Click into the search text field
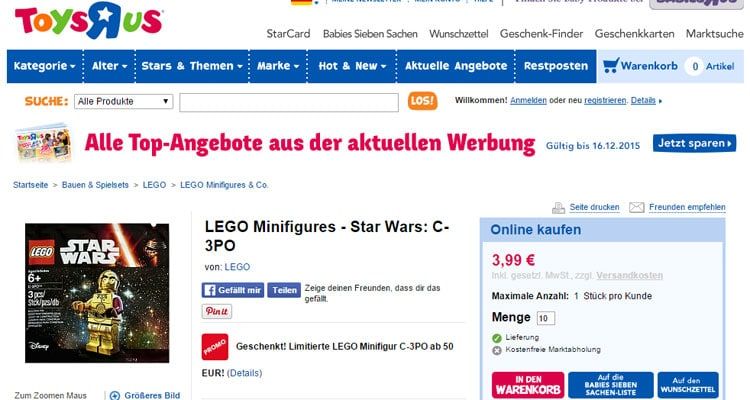 [x=289, y=102]
